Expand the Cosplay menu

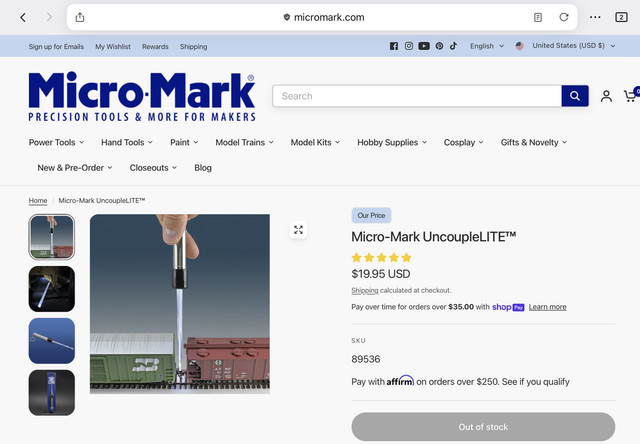464,142
